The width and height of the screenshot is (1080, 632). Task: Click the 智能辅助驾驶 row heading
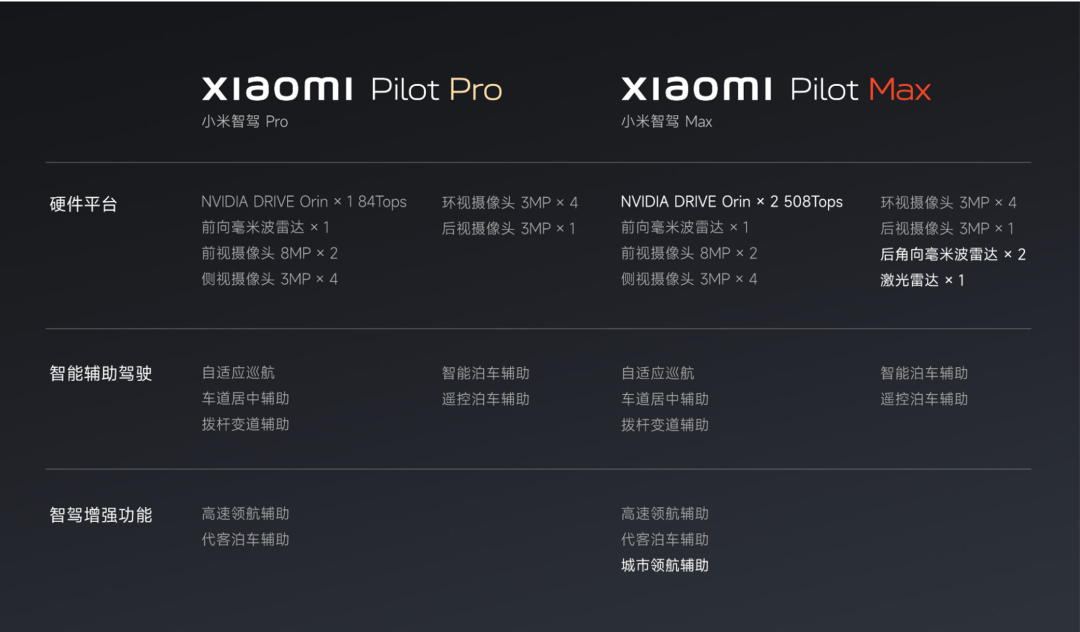101,373
